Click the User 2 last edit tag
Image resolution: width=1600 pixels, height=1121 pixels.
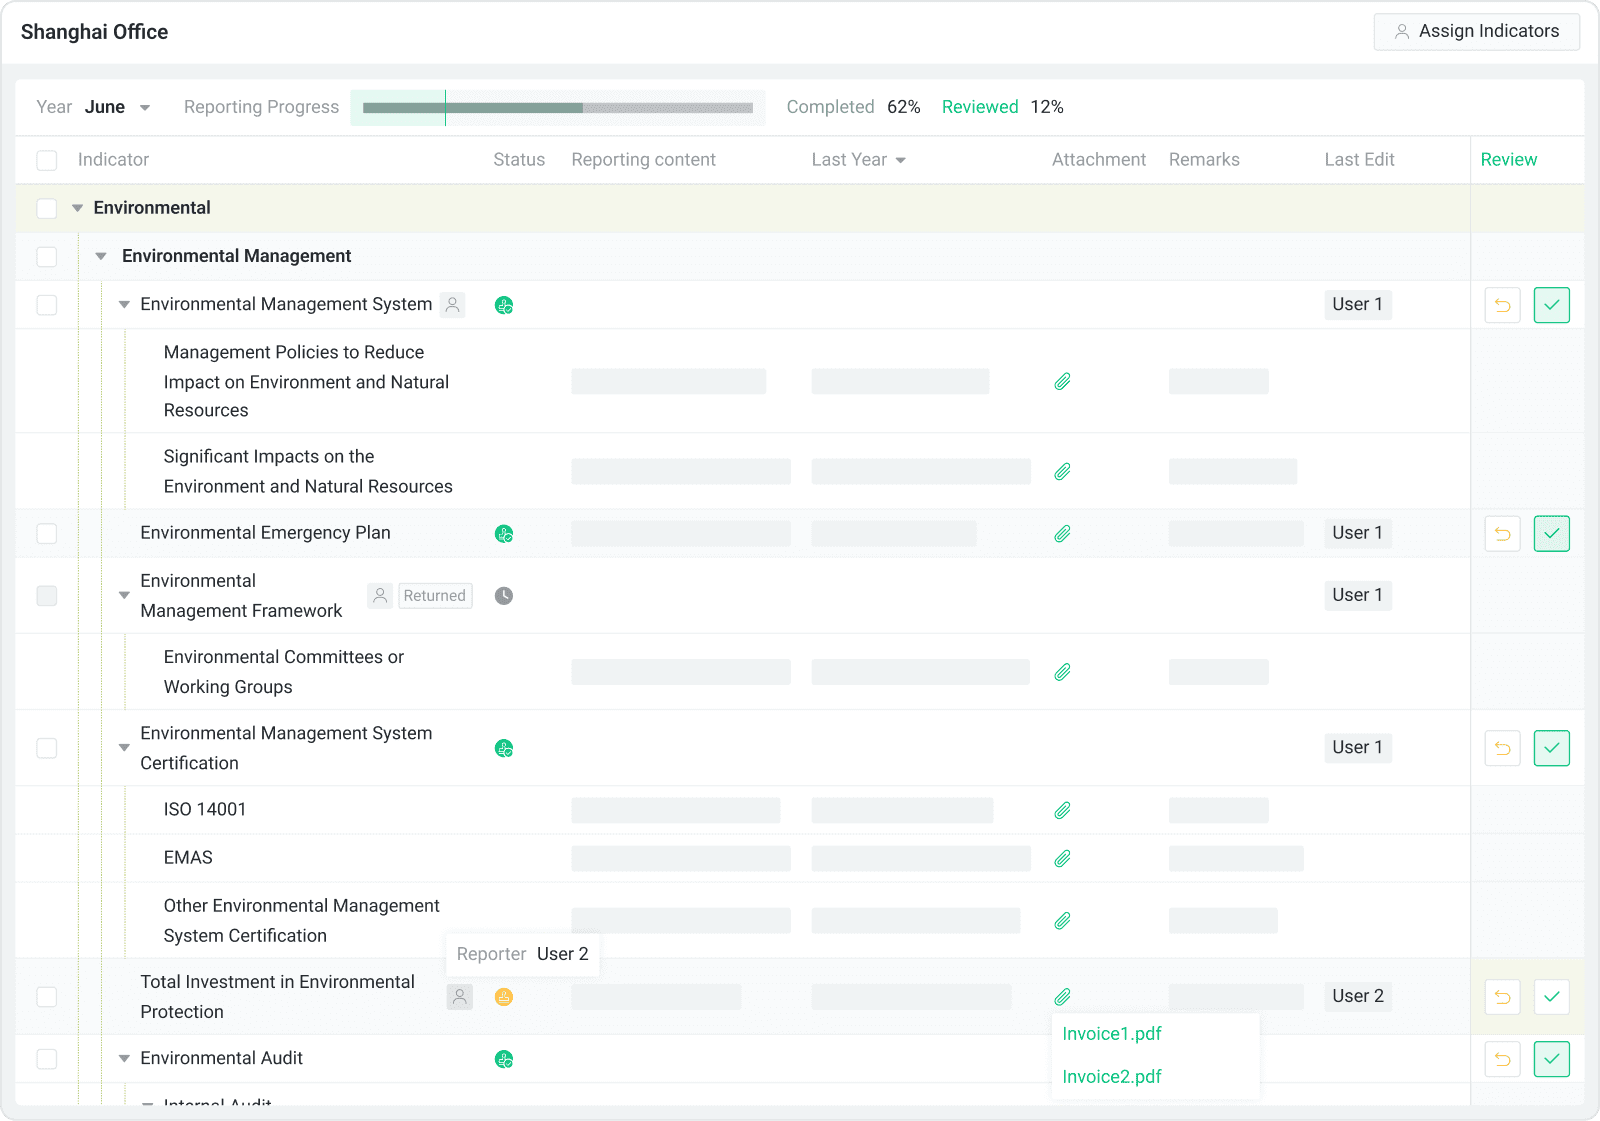[x=1358, y=996]
